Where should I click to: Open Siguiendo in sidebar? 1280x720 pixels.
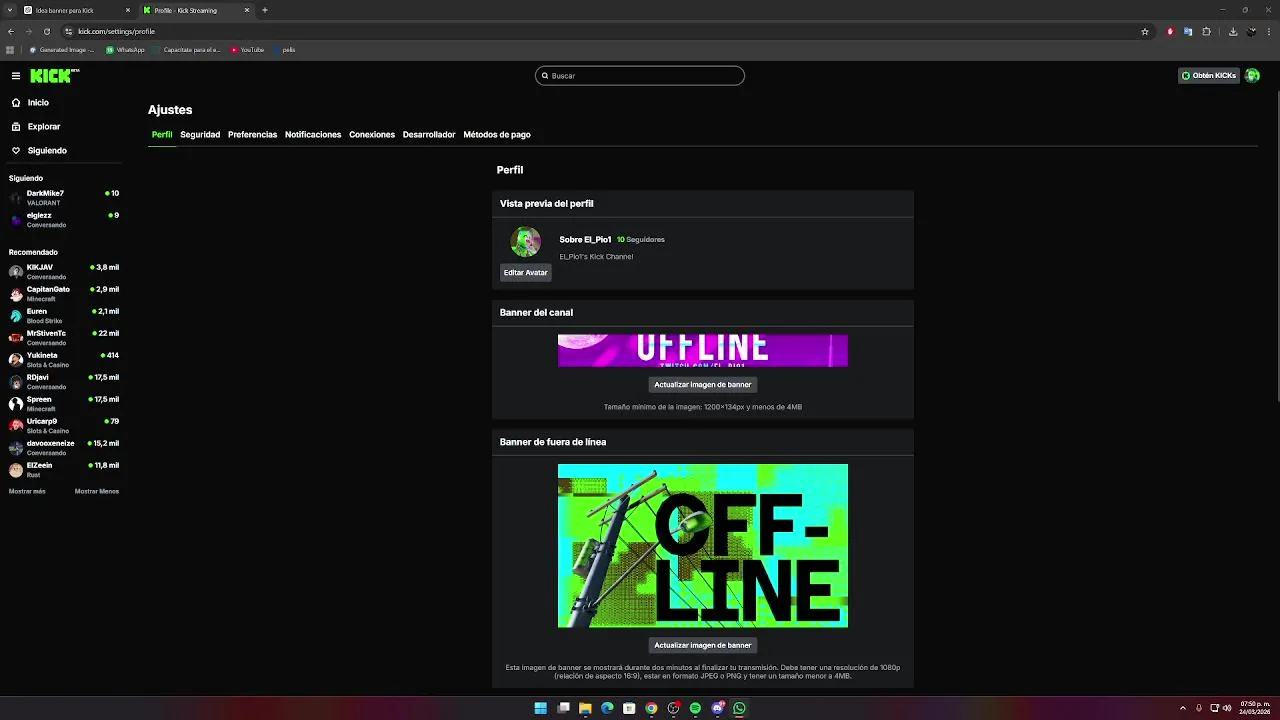point(47,151)
